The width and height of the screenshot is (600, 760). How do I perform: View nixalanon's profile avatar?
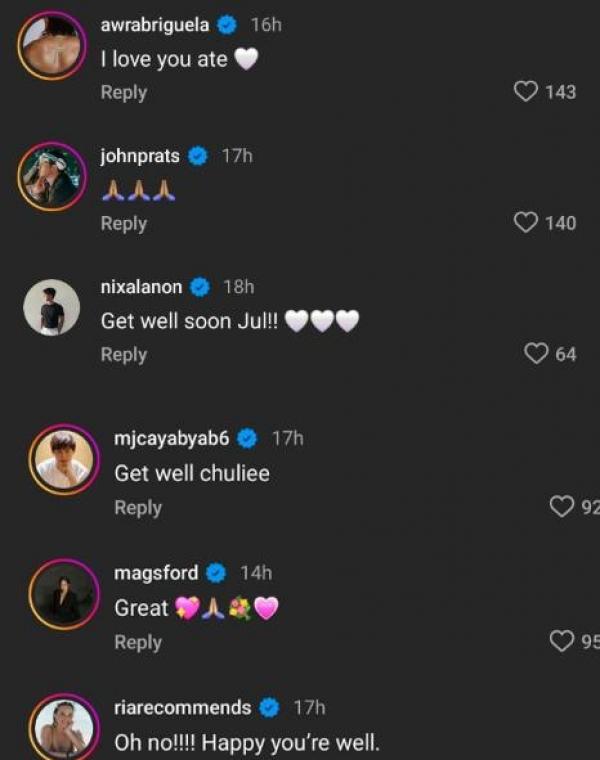point(51,307)
